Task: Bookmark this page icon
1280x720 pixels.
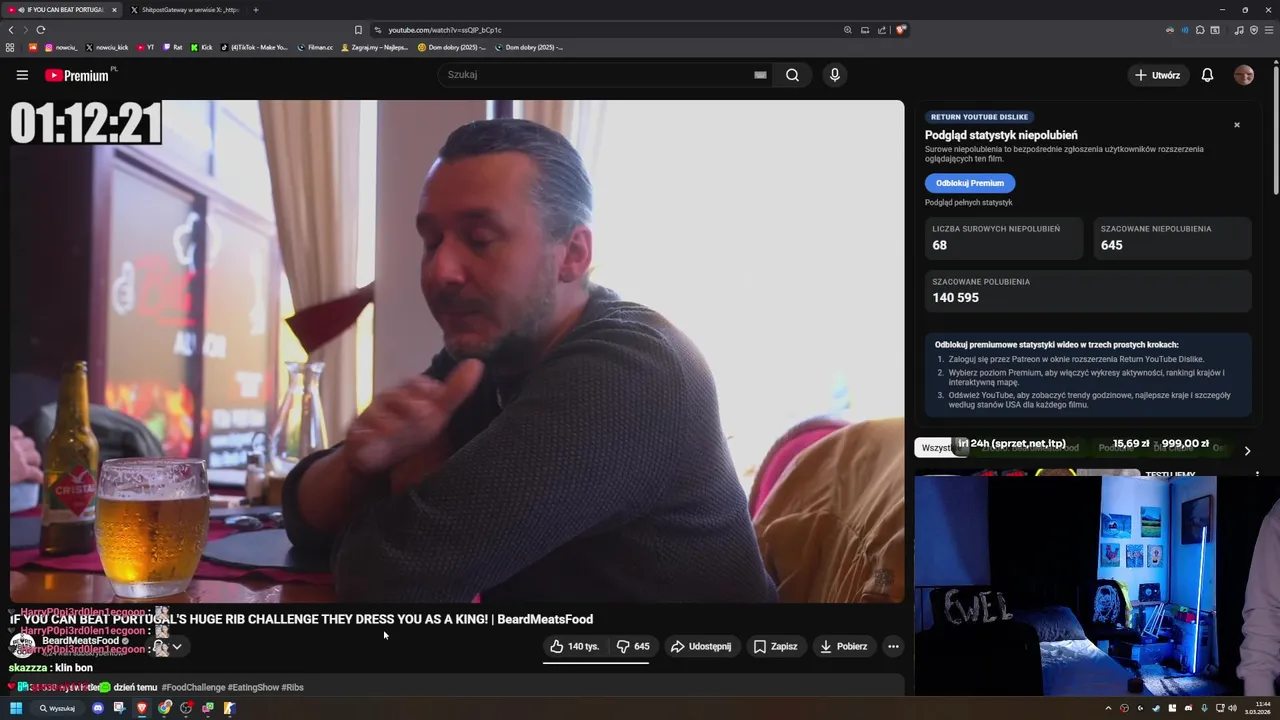Action: coord(358,30)
